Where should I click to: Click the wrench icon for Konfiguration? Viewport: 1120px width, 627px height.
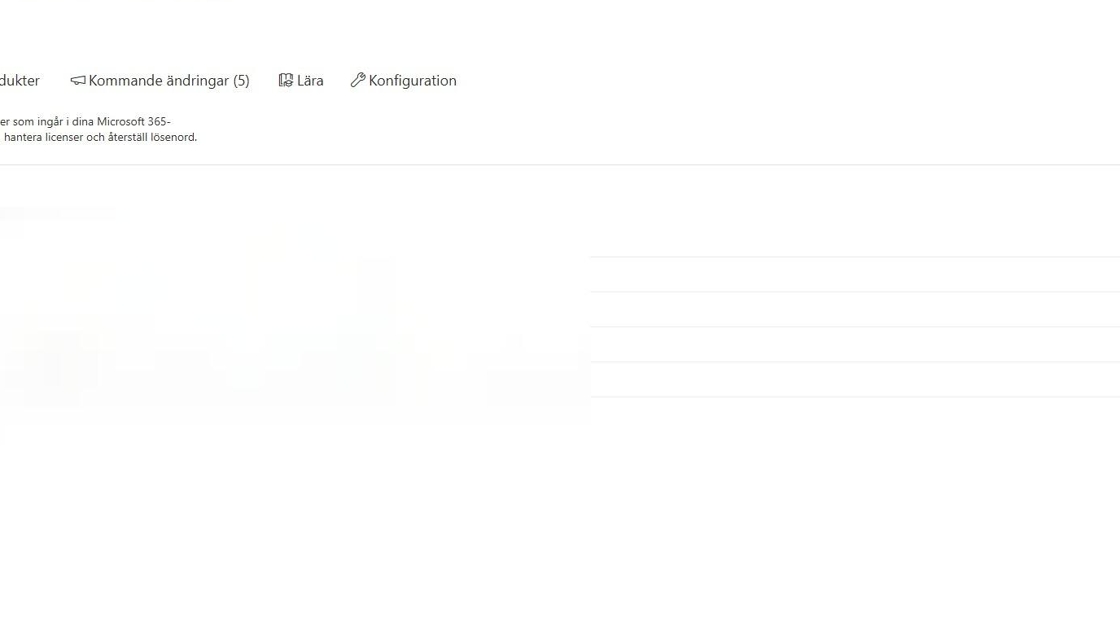[358, 80]
